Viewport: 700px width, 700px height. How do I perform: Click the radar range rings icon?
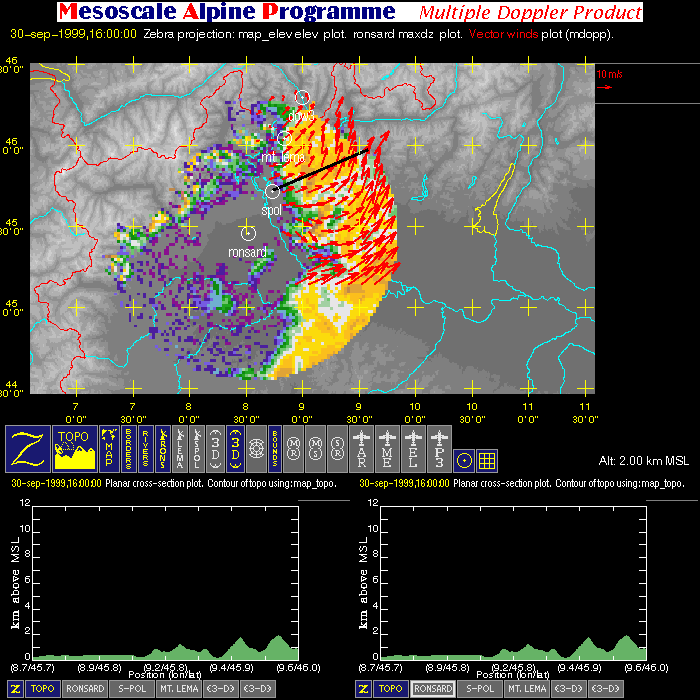[x=253, y=448]
